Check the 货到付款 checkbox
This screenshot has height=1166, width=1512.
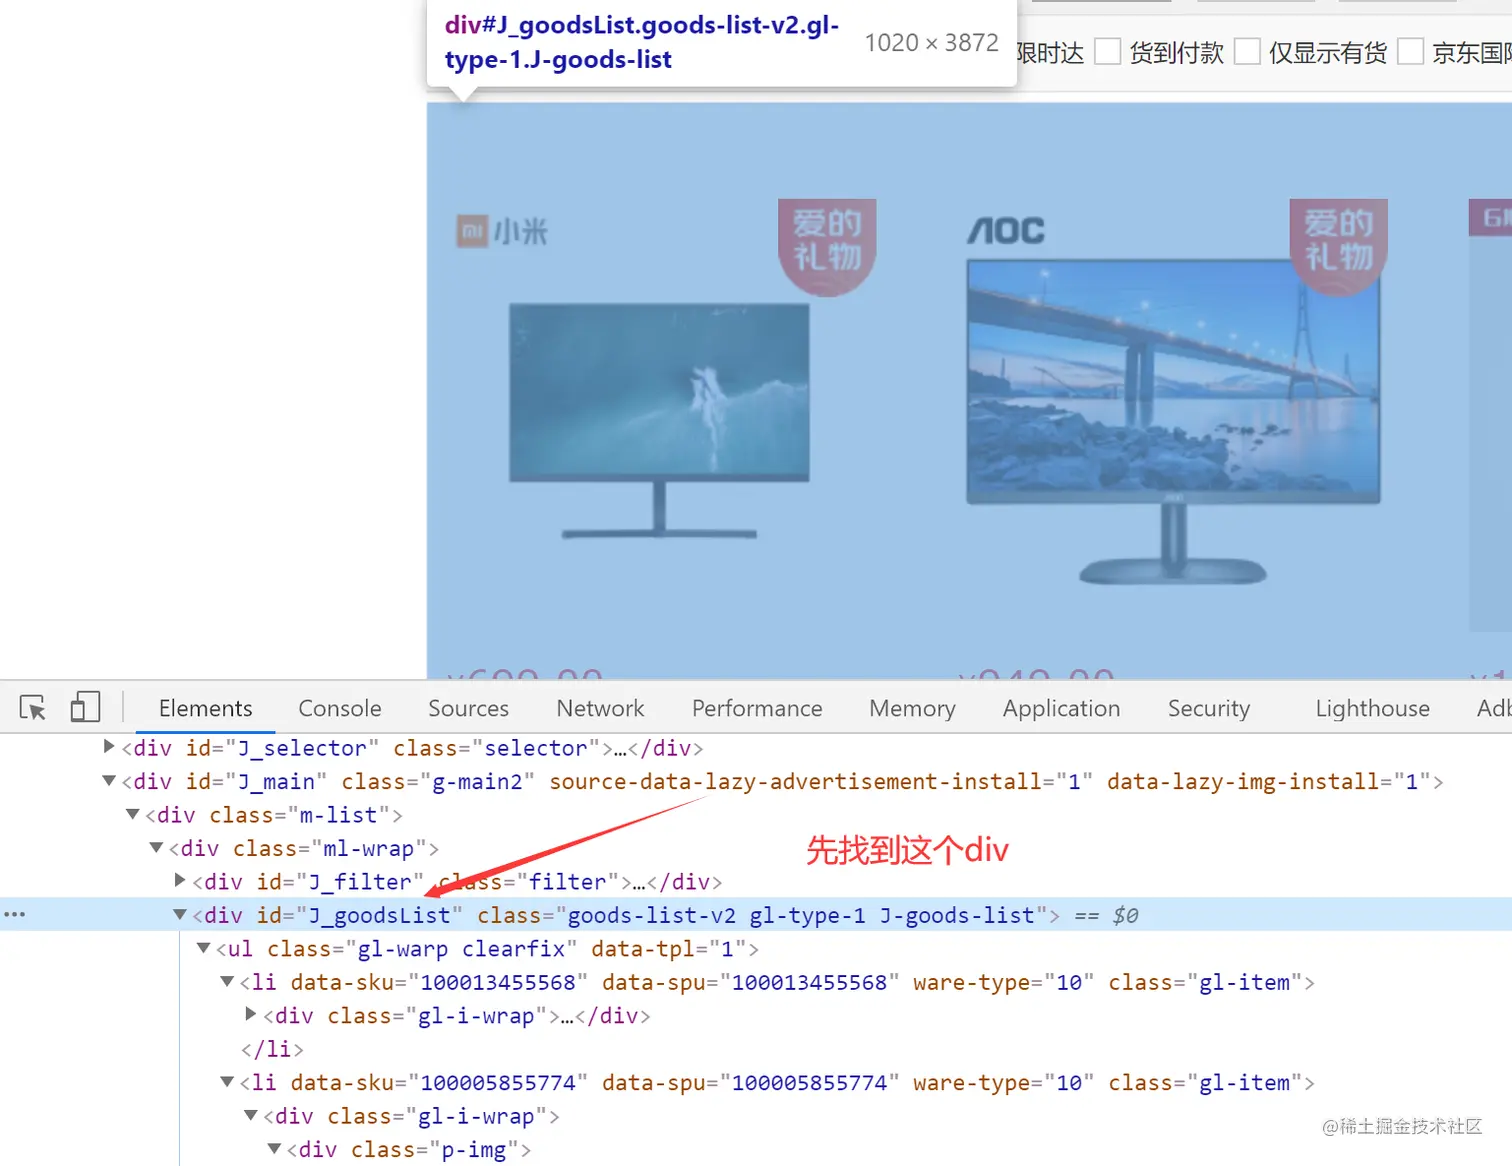click(x=1108, y=51)
